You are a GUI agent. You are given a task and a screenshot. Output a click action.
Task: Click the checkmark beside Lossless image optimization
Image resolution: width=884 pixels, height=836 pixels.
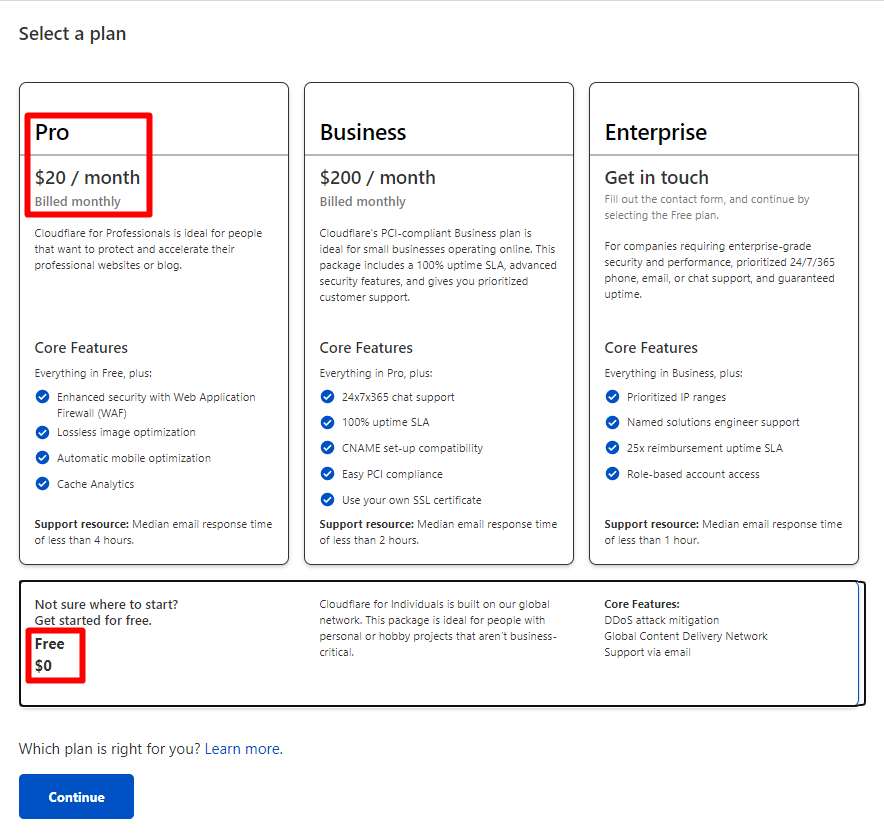click(x=42, y=432)
